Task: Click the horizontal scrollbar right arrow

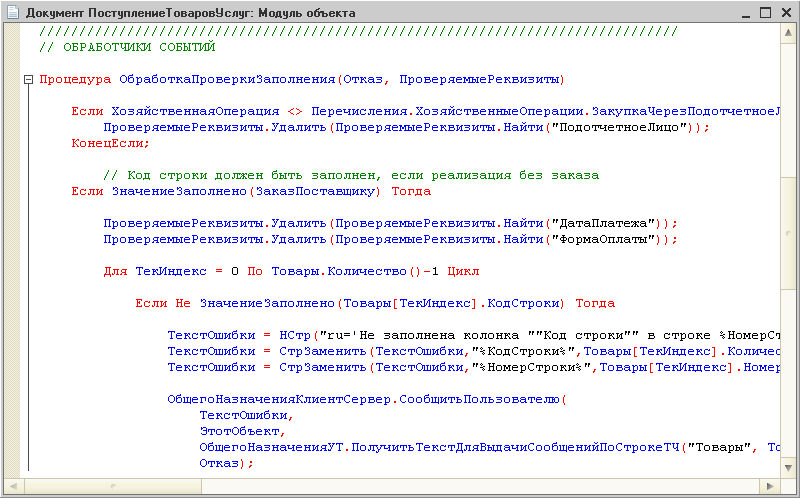Action: (x=770, y=486)
